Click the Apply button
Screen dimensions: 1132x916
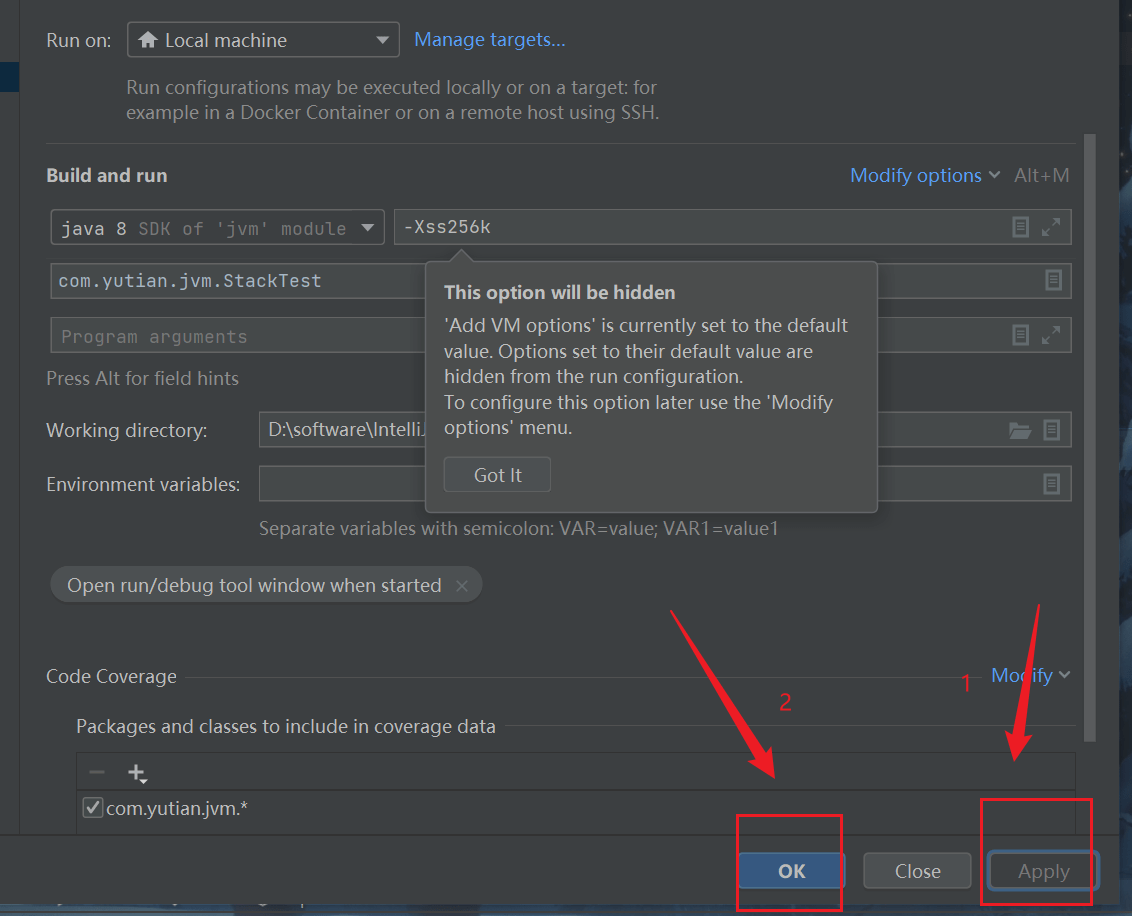coord(1043,871)
